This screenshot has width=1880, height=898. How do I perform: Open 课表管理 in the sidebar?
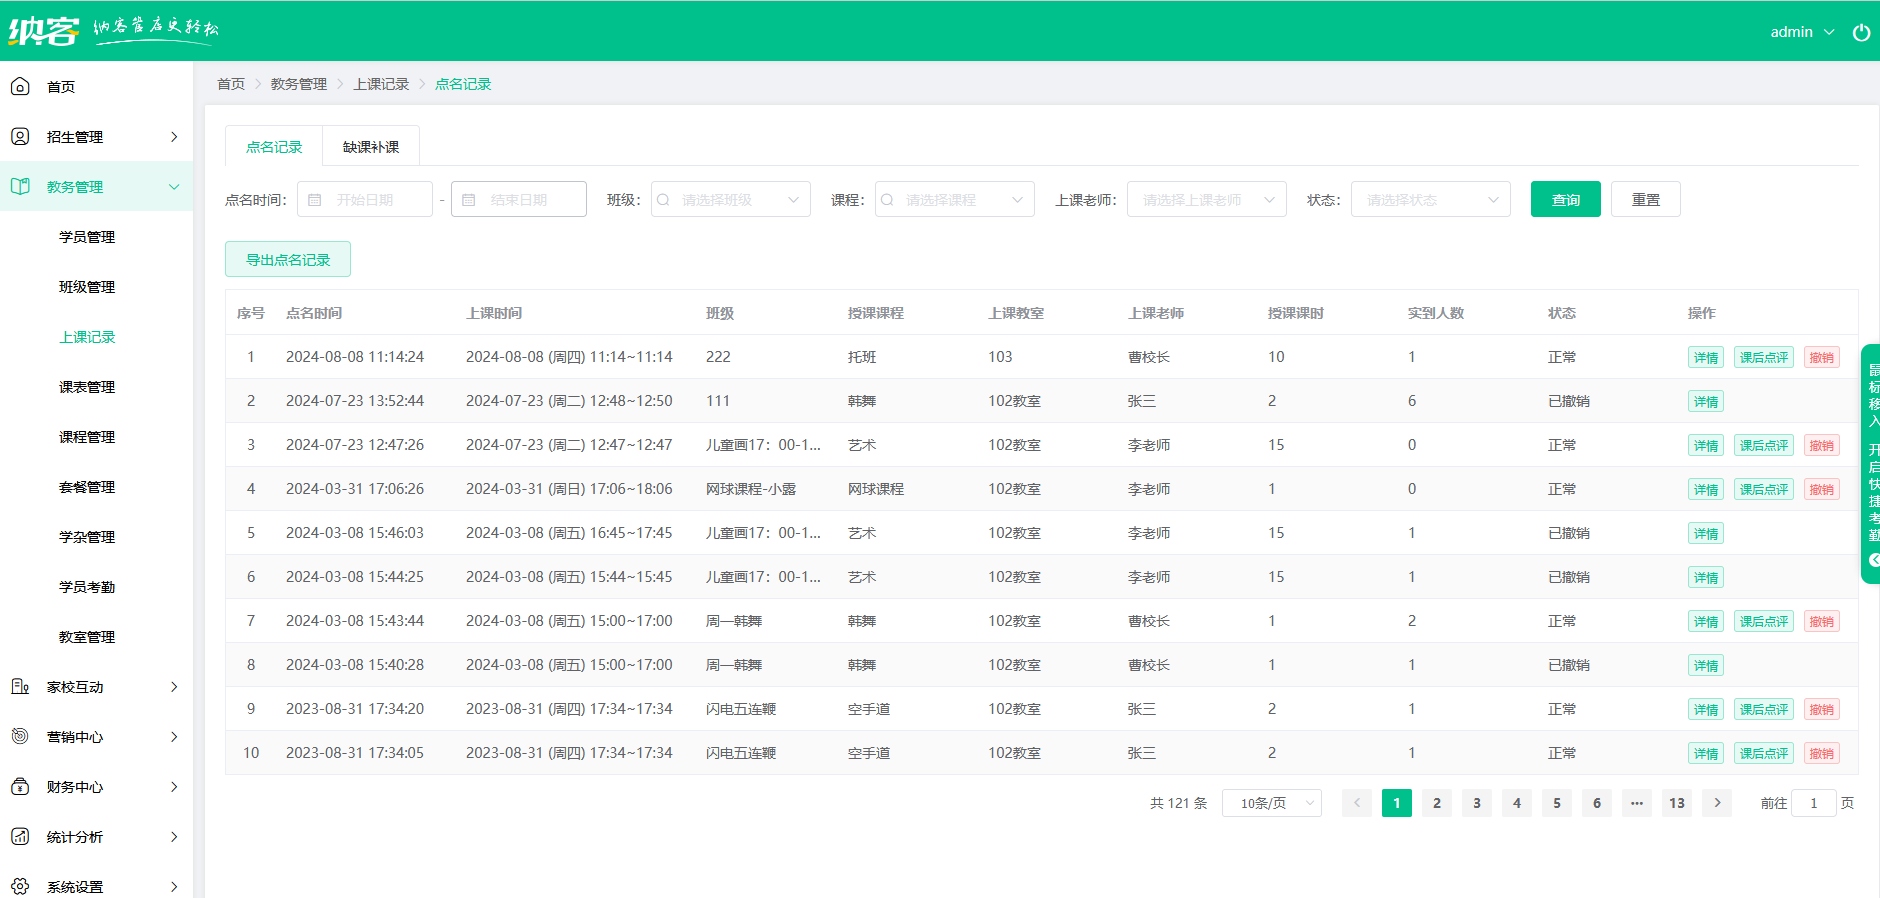click(x=87, y=387)
